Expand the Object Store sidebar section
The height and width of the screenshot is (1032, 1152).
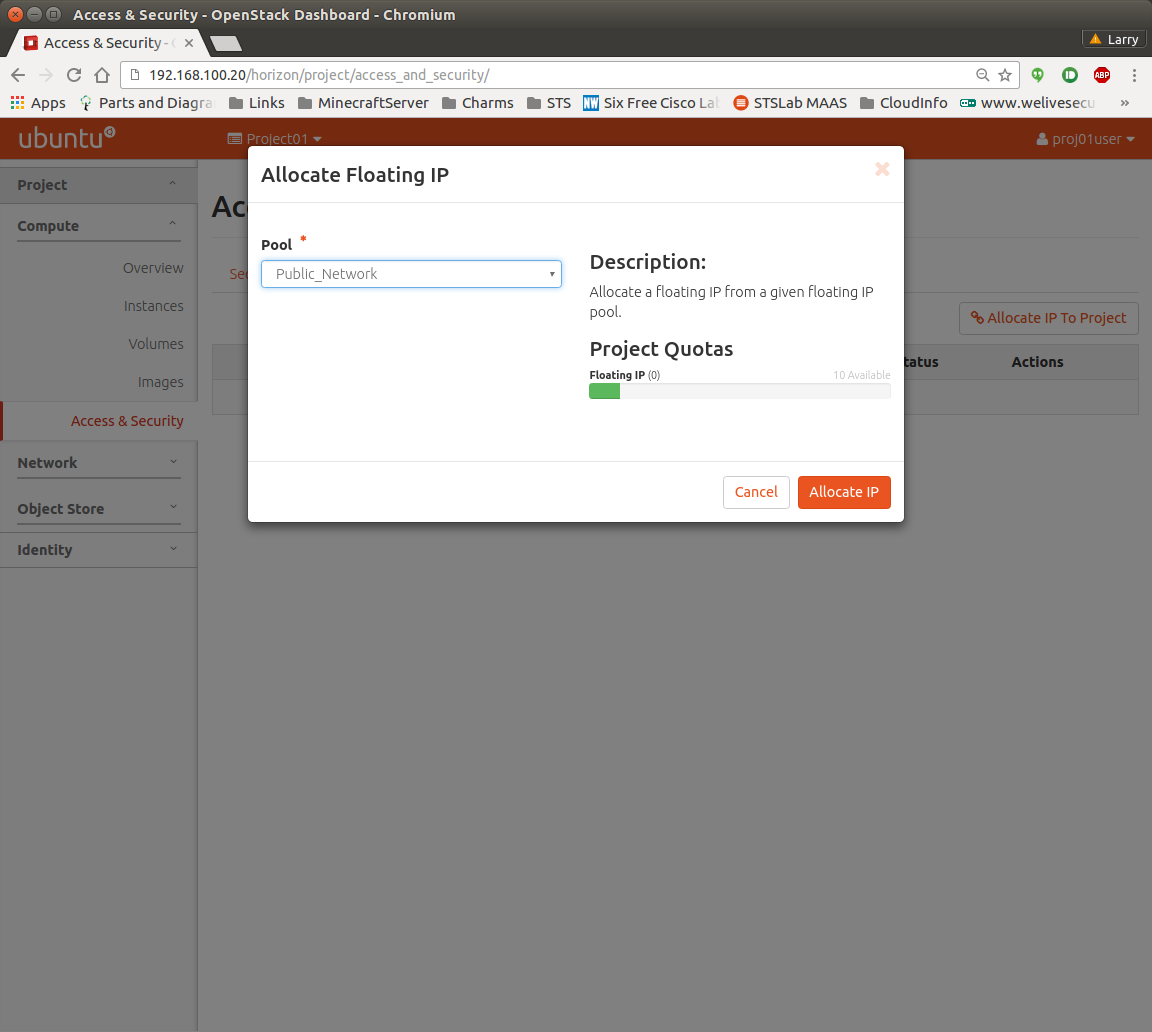98,509
